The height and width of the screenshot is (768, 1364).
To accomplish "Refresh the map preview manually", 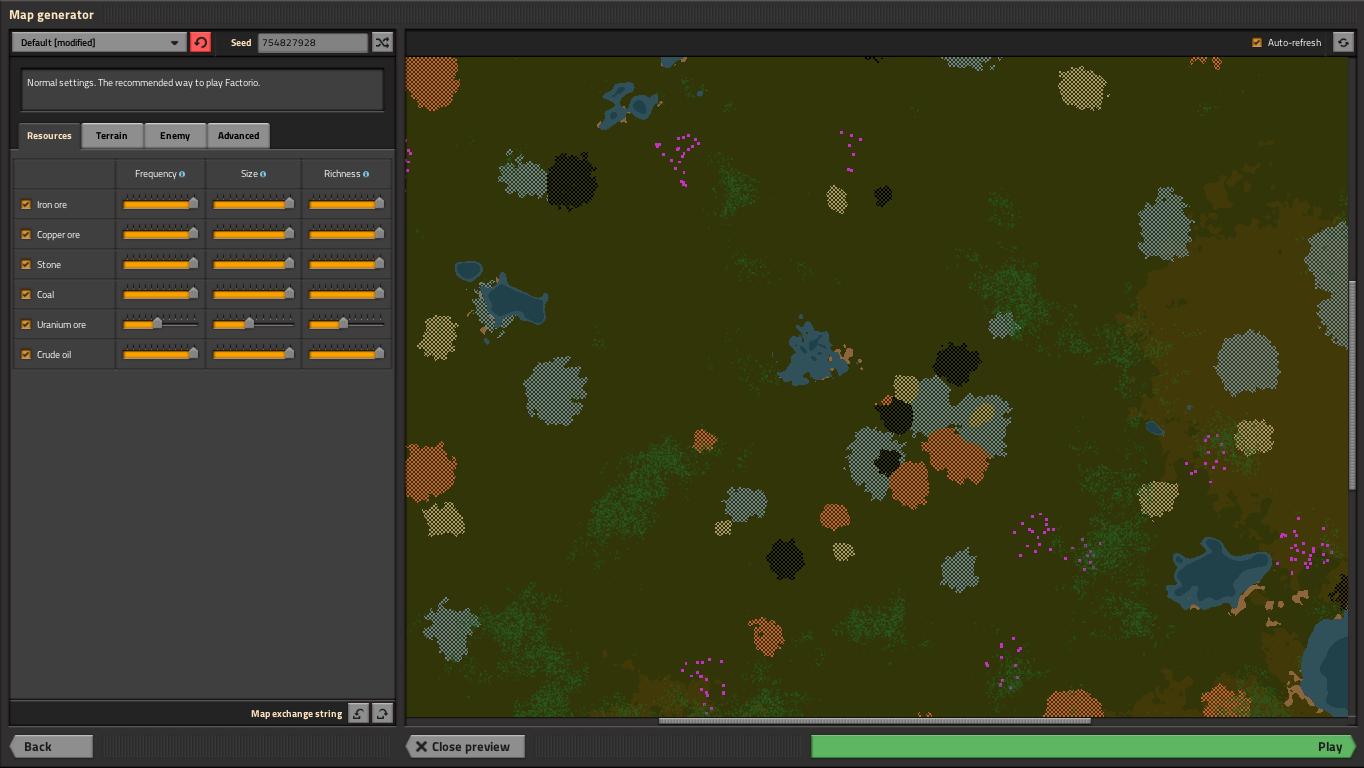I will point(1343,42).
